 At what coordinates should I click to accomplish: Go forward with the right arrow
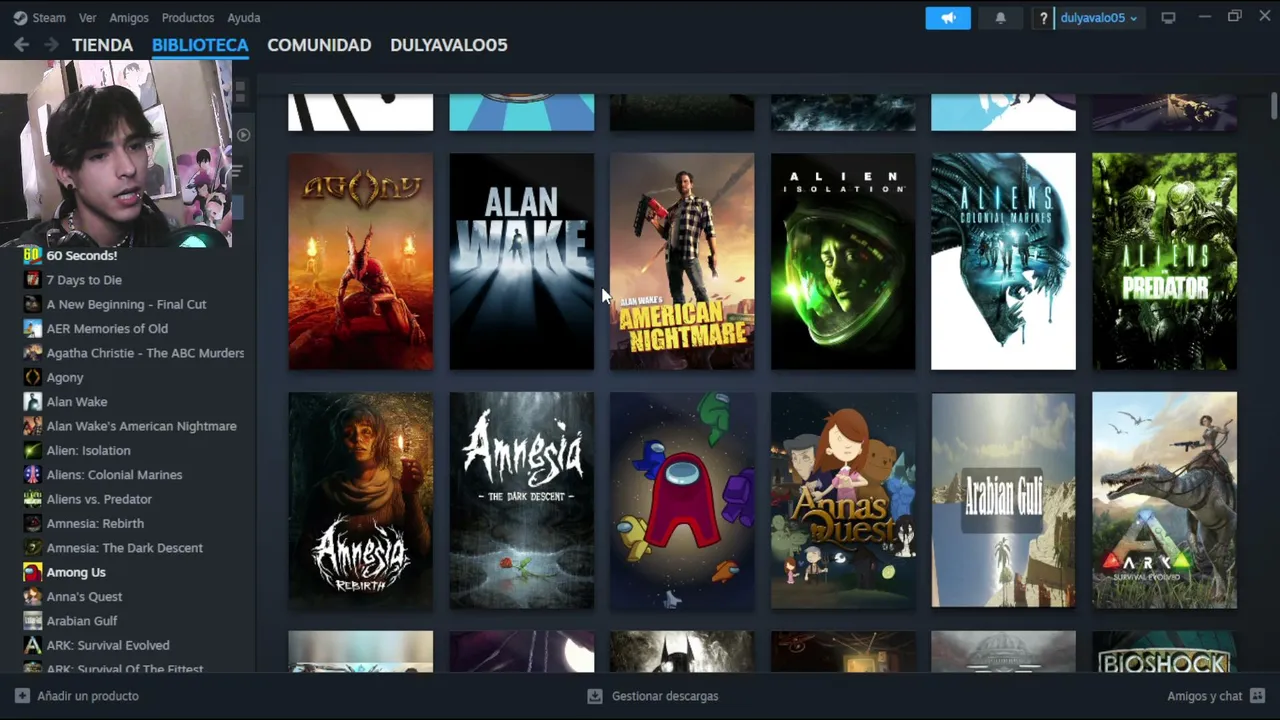click(x=51, y=45)
